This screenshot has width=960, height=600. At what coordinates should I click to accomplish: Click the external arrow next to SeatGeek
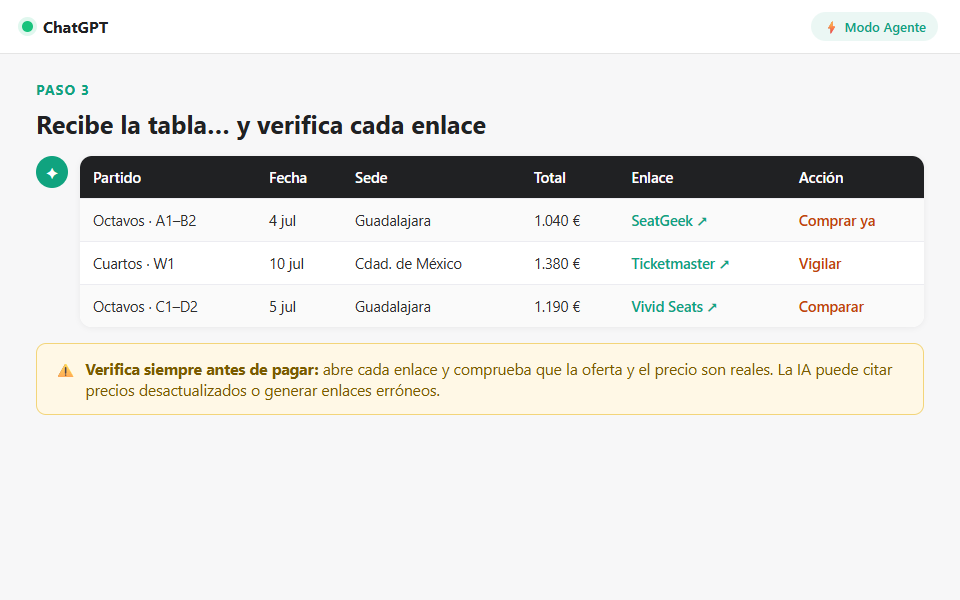[702, 222]
